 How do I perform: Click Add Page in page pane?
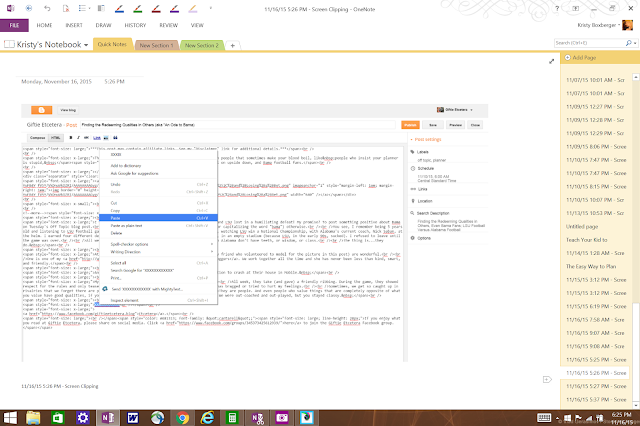coord(580,58)
